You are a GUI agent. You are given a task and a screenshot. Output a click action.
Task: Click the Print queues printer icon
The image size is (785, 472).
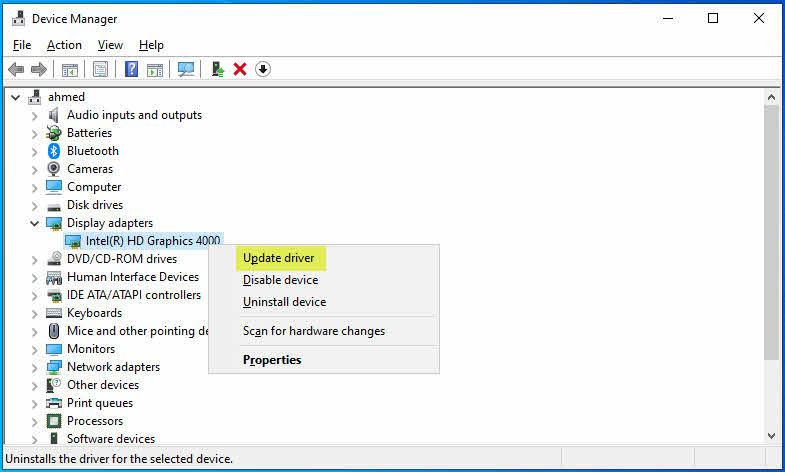point(54,403)
